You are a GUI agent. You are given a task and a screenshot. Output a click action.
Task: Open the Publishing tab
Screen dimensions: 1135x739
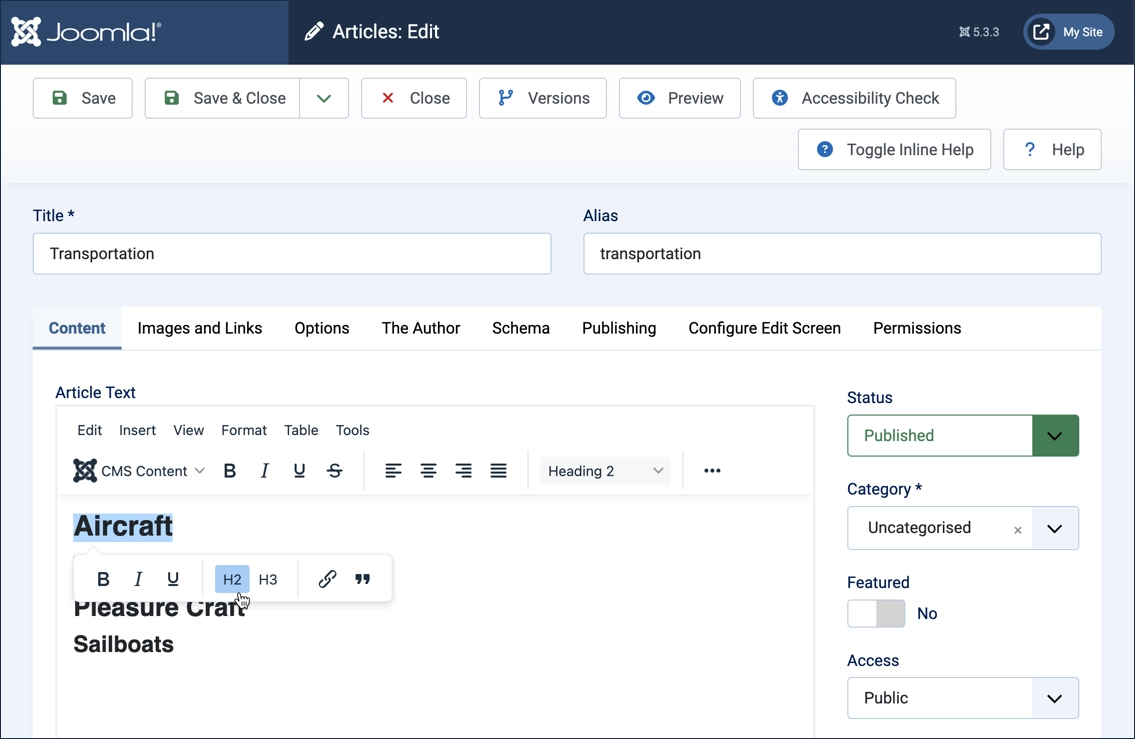coord(618,328)
